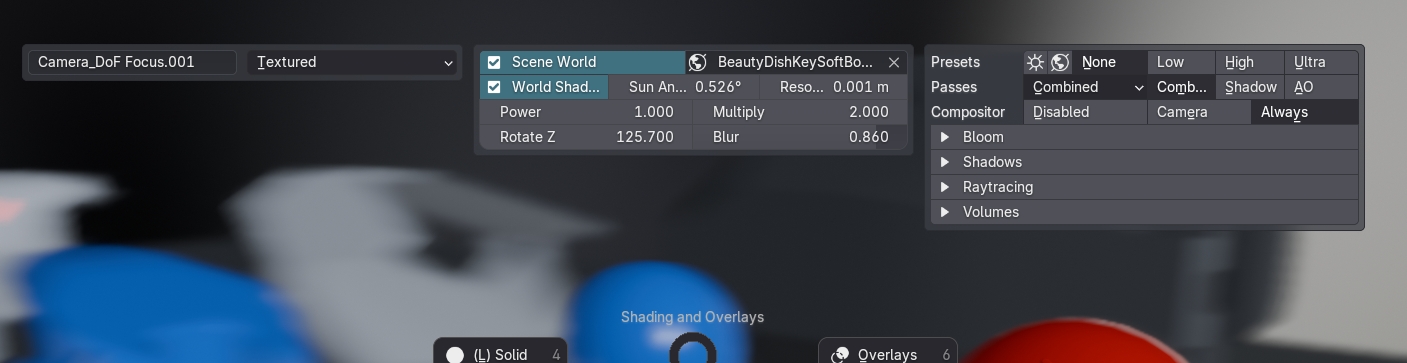
Task: Expand the Raytracing section
Action: pos(1145,187)
